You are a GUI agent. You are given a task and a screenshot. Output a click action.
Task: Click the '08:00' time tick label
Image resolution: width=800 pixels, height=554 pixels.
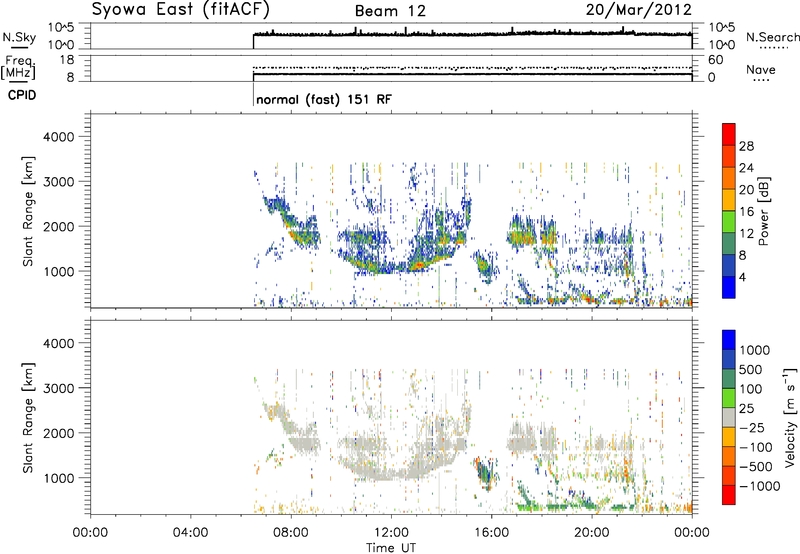coord(291,533)
